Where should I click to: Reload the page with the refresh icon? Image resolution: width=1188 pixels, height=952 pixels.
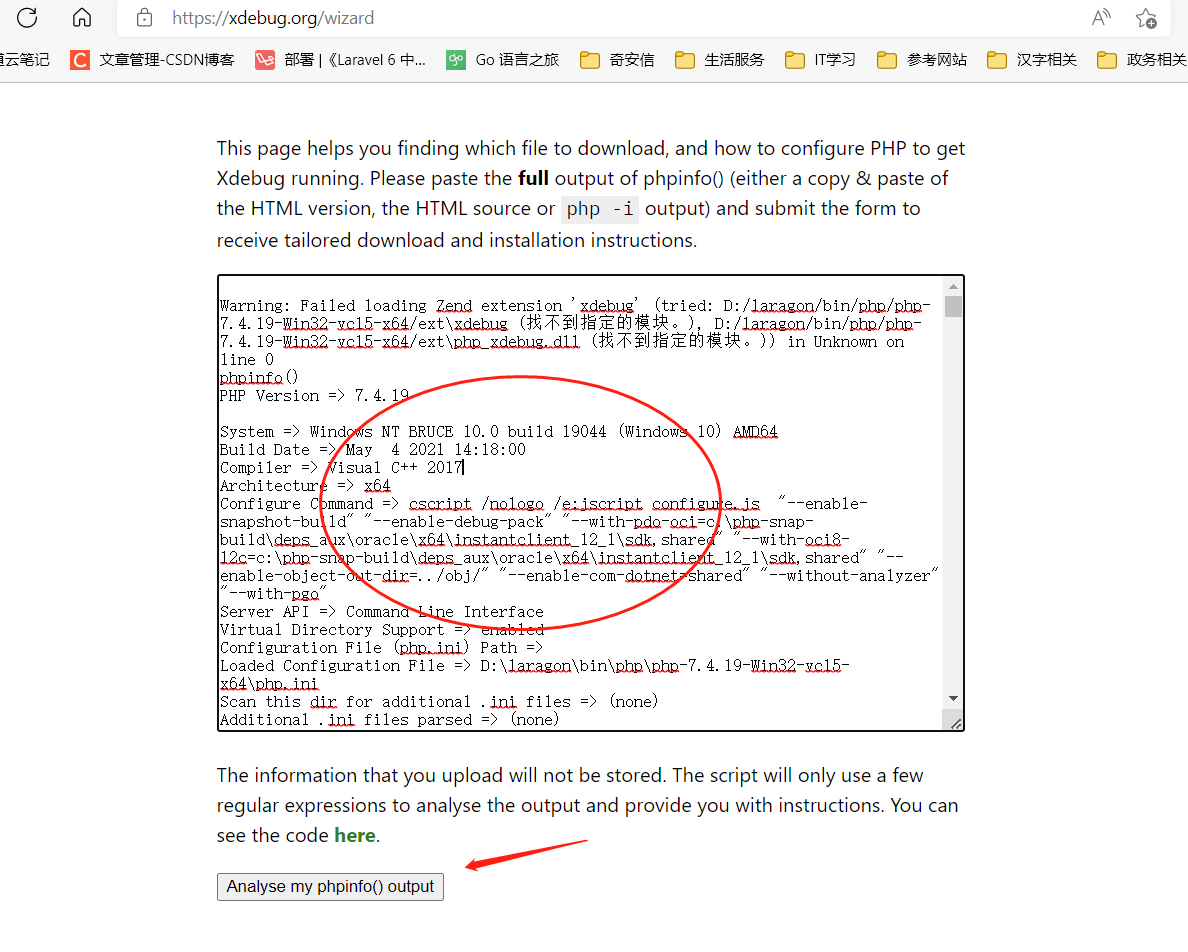pyautogui.click(x=27, y=17)
